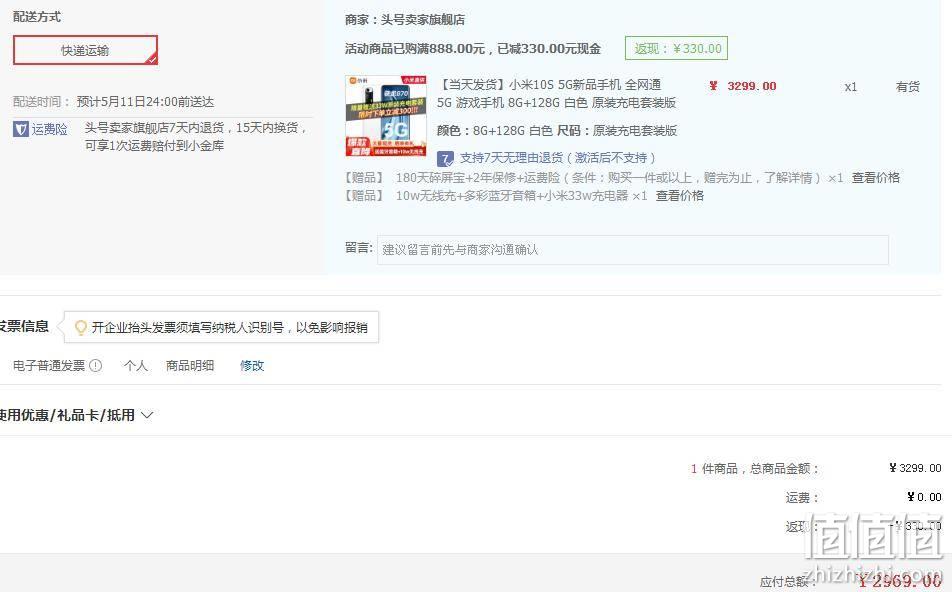Click the red price ¥3299.00
The height and width of the screenshot is (592, 952).
tap(743, 86)
